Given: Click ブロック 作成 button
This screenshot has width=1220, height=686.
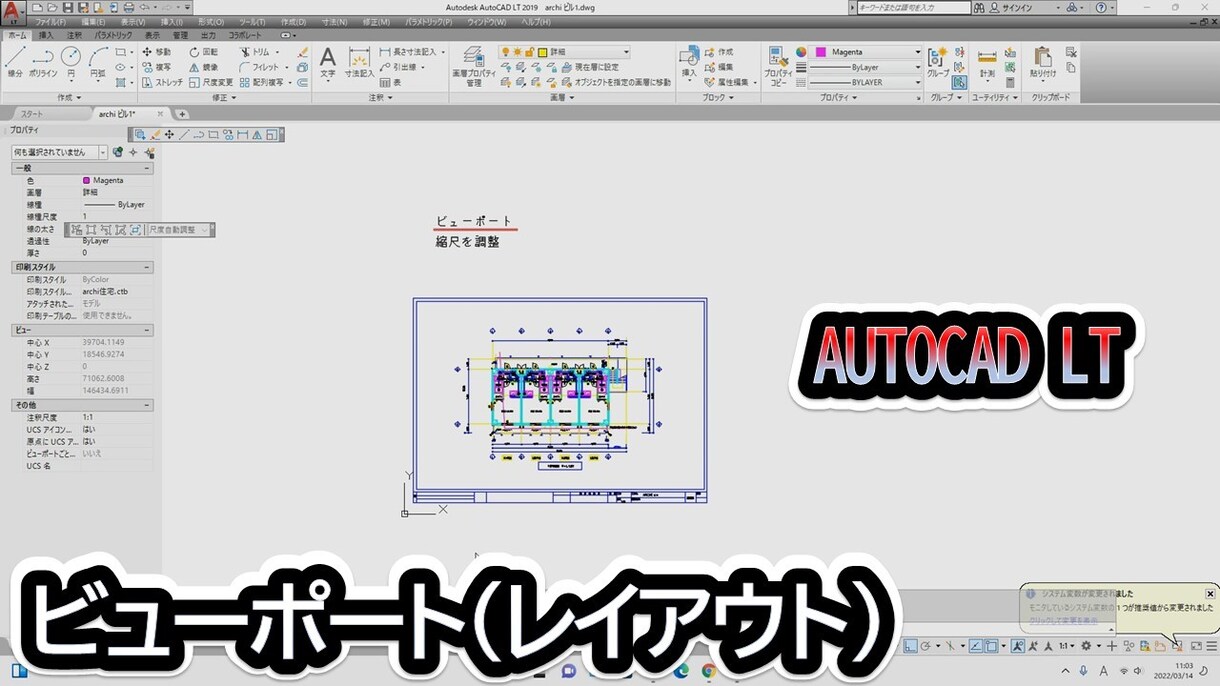Looking at the screenshot, I should click(x=718, y=52).
